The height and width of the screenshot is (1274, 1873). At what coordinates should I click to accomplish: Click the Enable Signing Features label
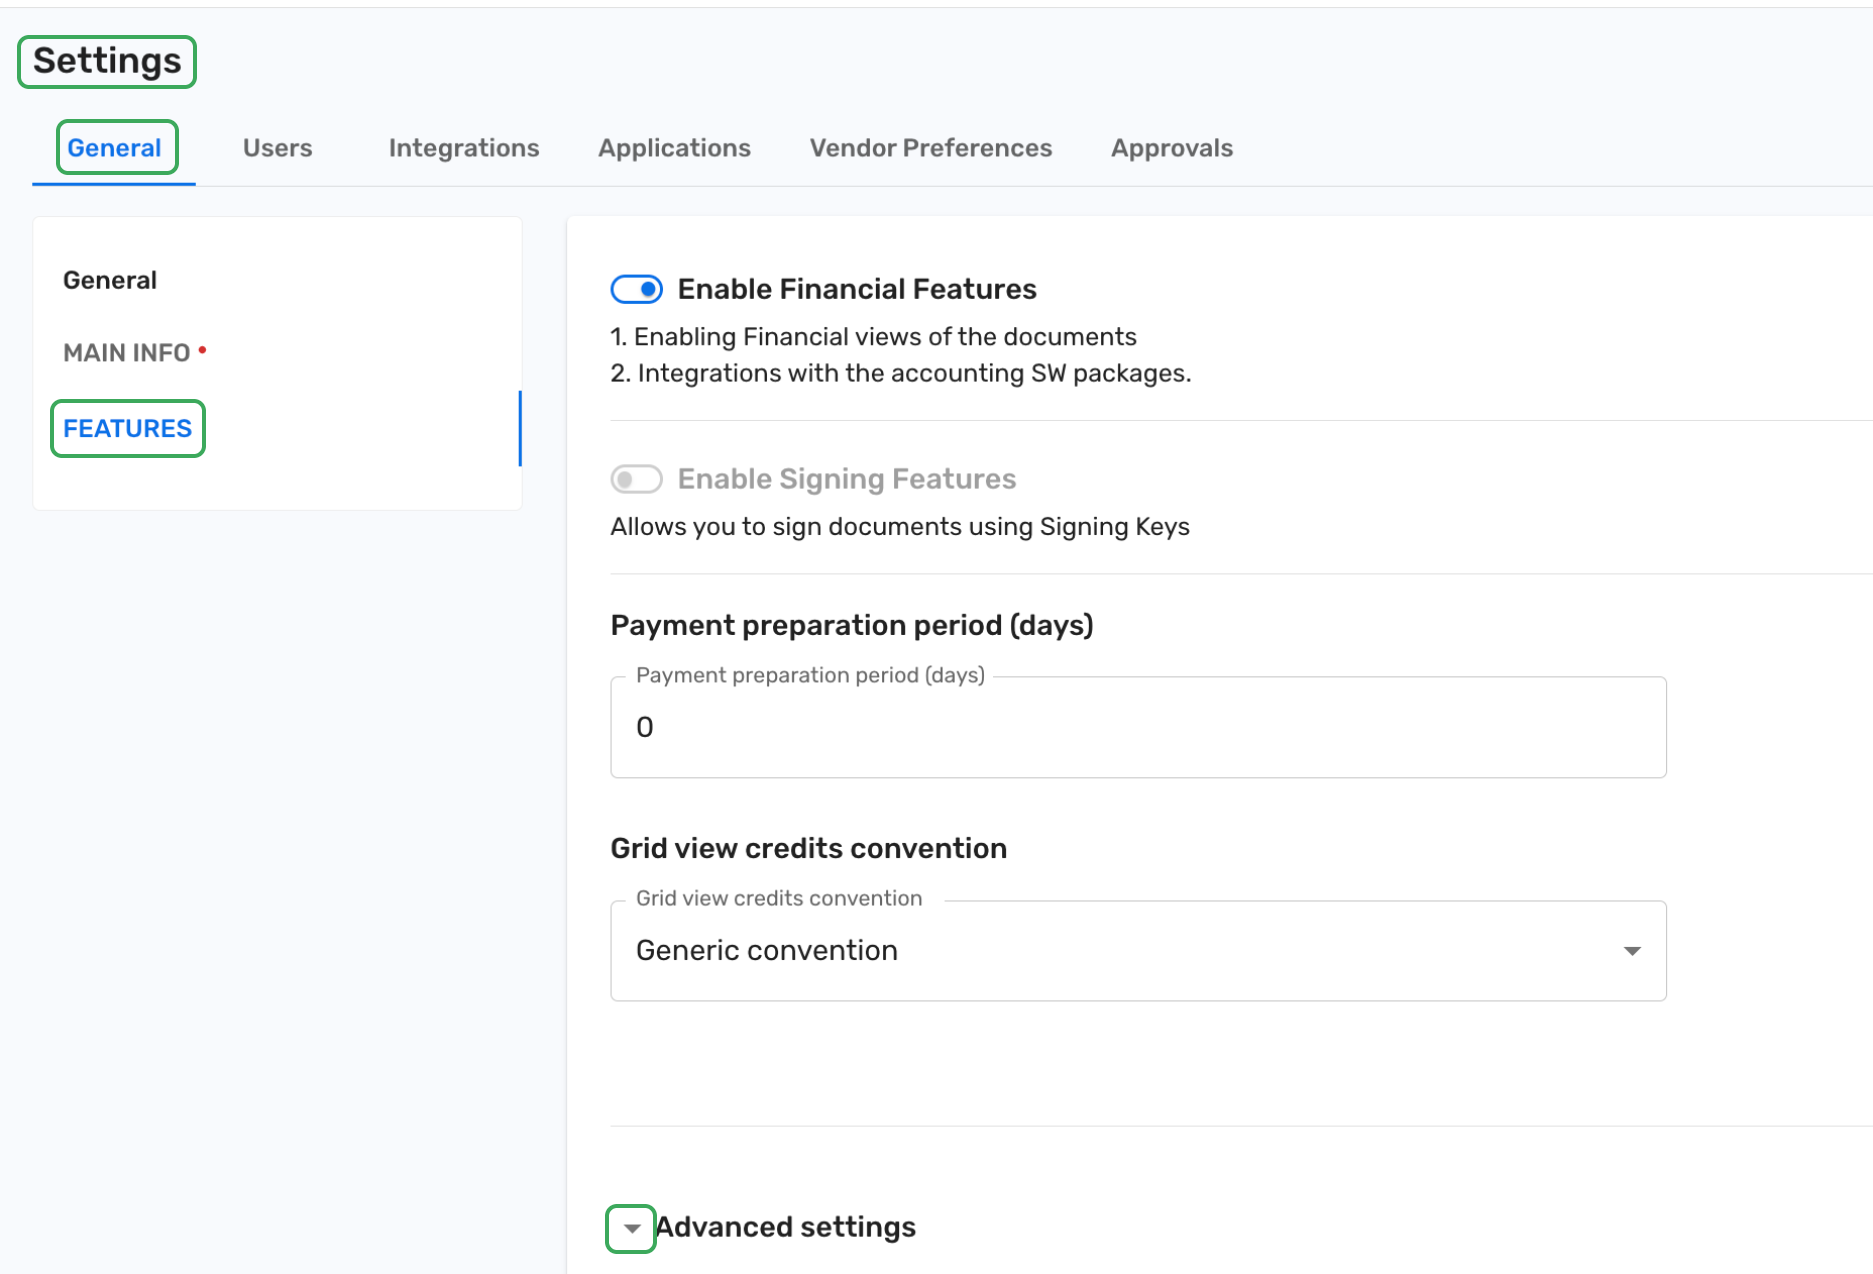(x=846, y=479)
